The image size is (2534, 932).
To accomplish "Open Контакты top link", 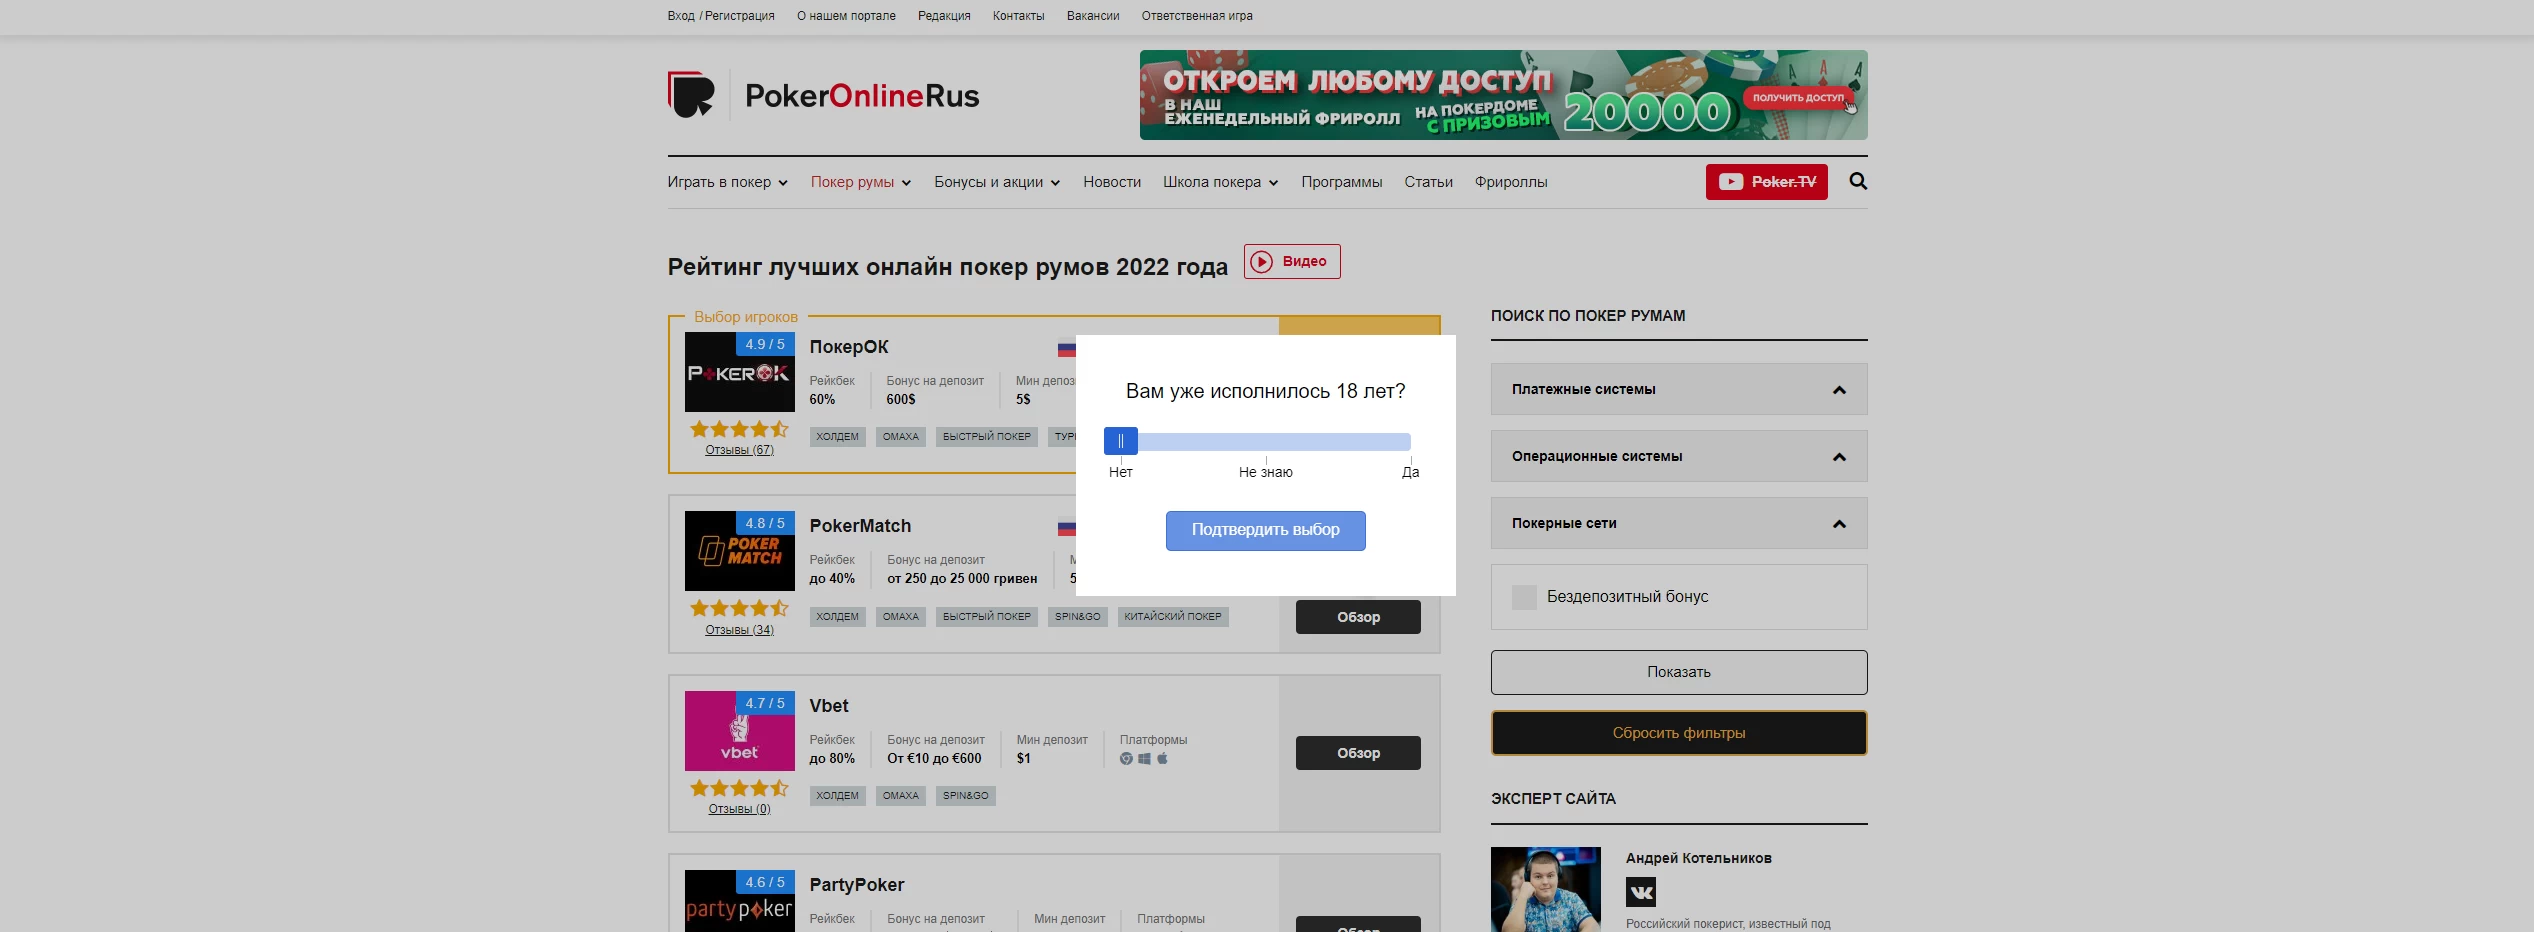I will (x=1018, y=16).
